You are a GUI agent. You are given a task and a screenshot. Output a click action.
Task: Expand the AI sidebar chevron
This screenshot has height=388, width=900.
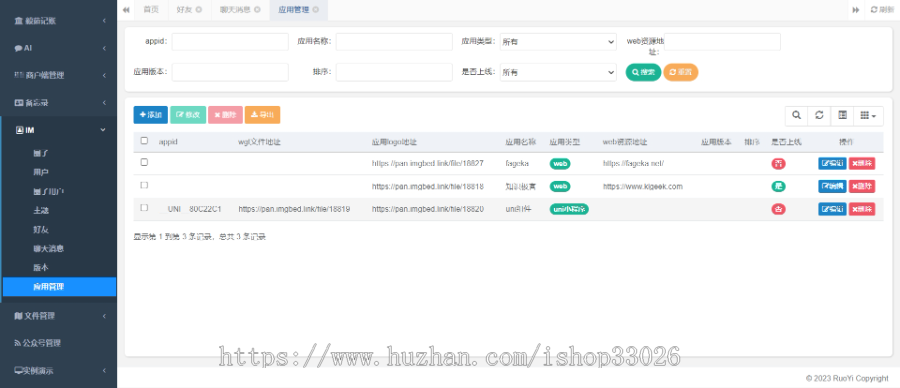(x=104, y=48)
